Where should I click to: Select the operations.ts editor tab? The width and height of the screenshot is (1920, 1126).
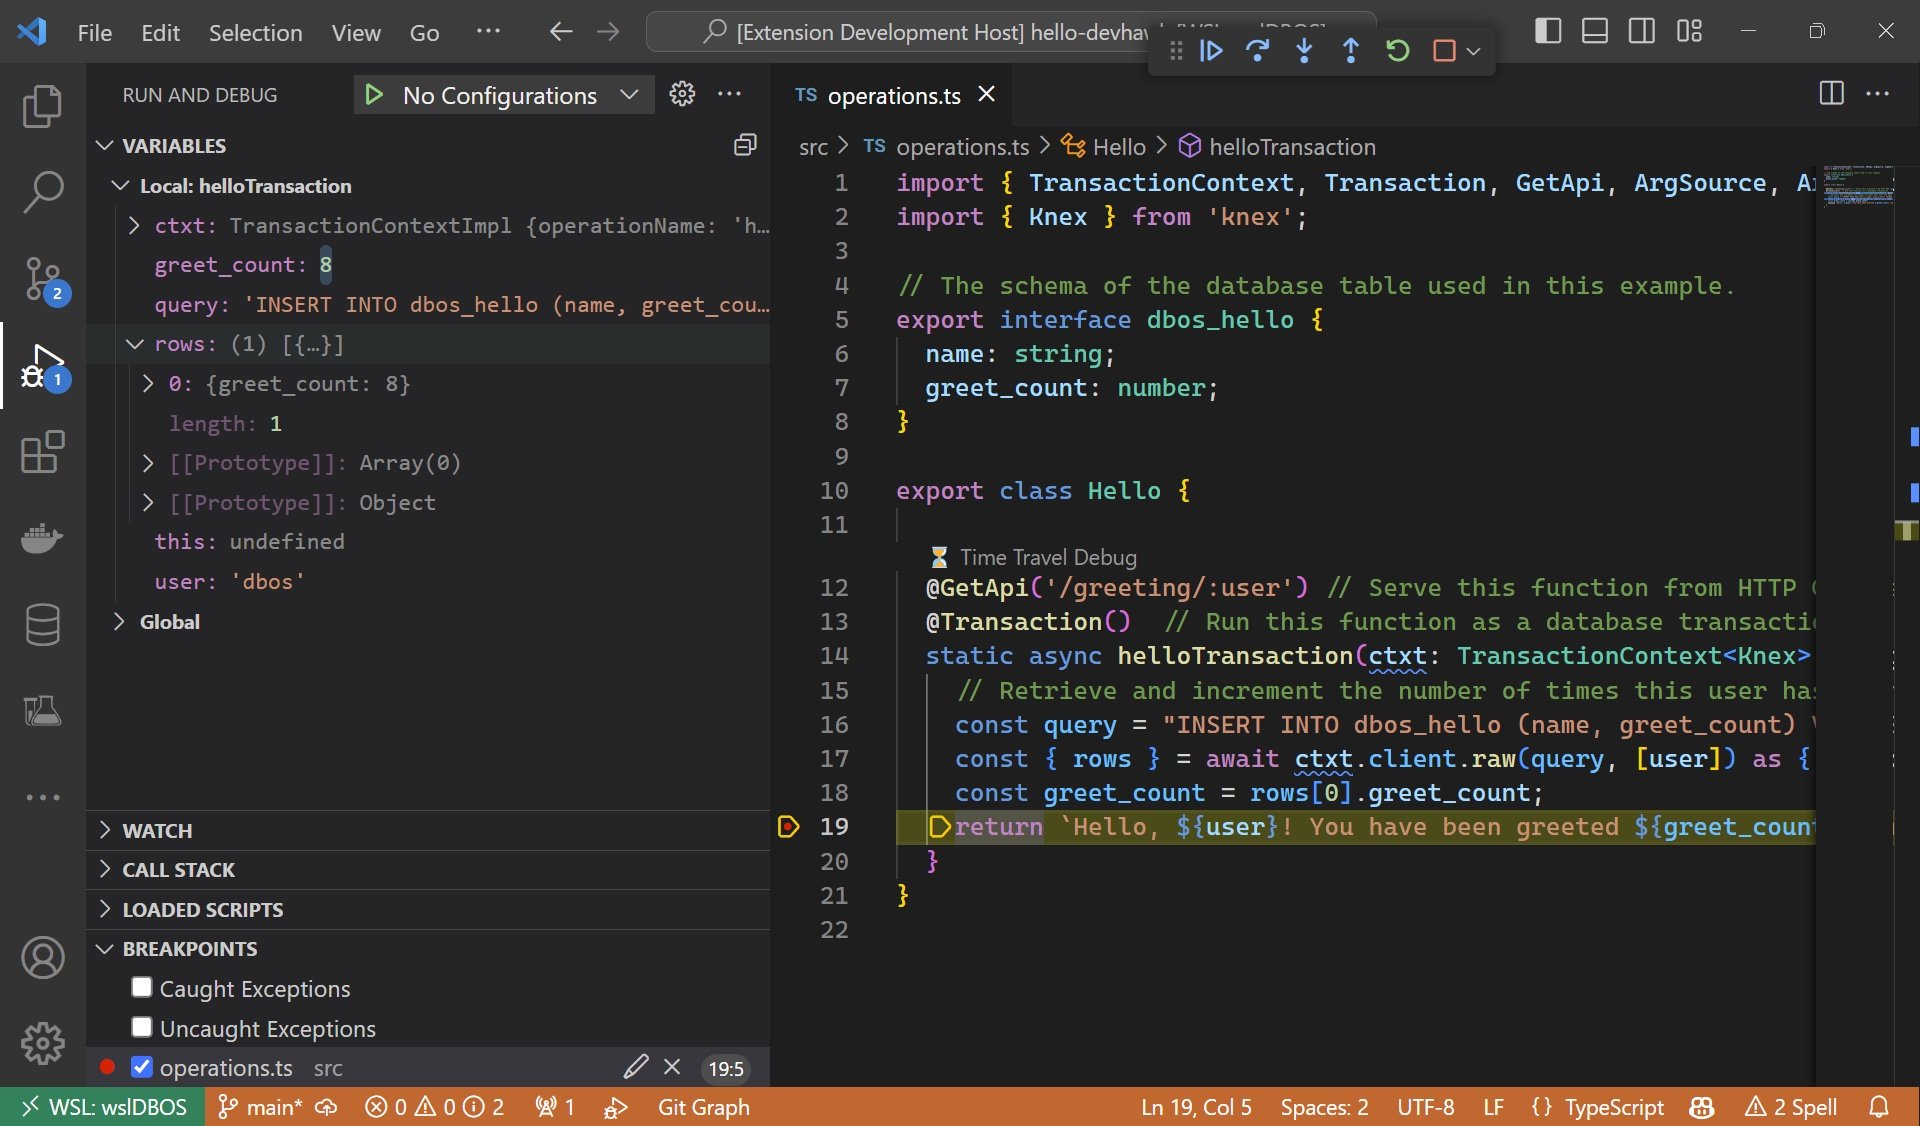pyautogui.click(x=893, y=95)
